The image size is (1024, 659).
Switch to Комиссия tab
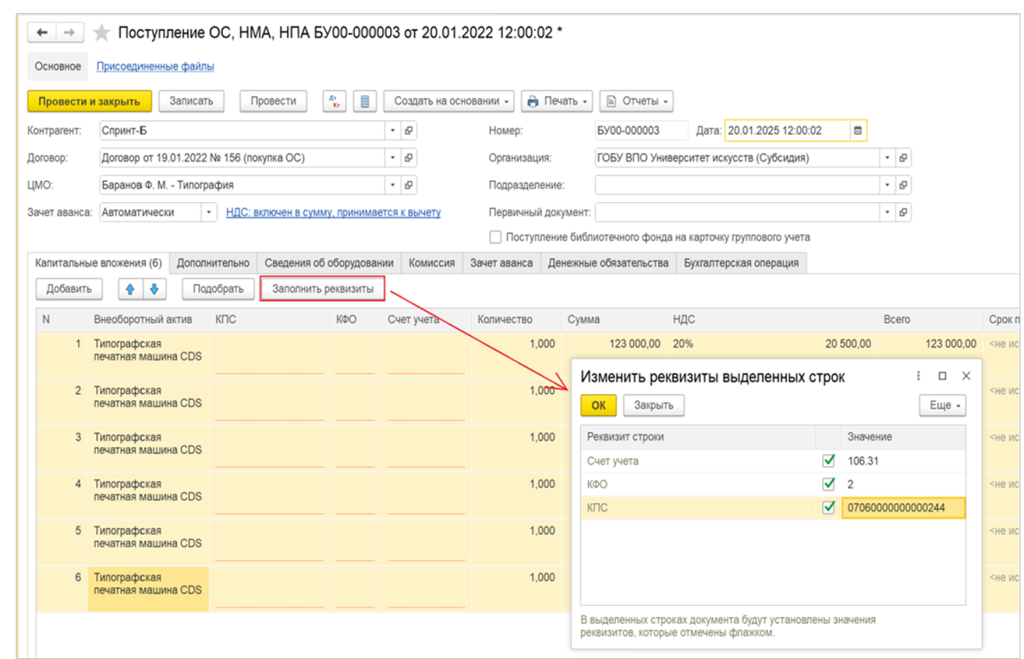point(432,263)
